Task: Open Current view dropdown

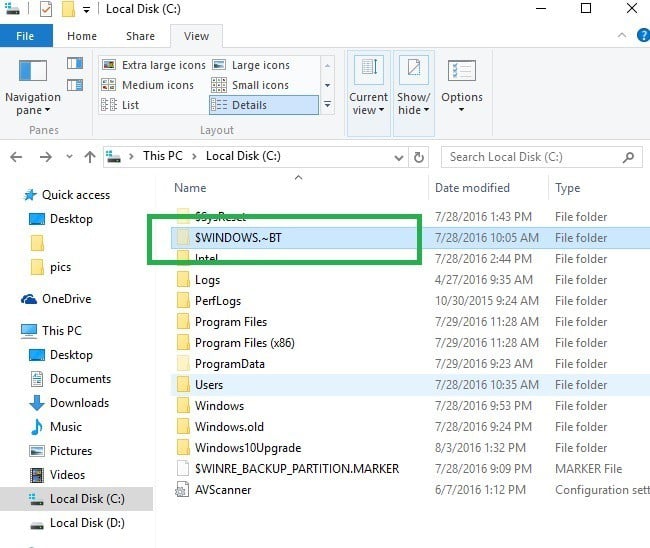Action: pos(369,93)
